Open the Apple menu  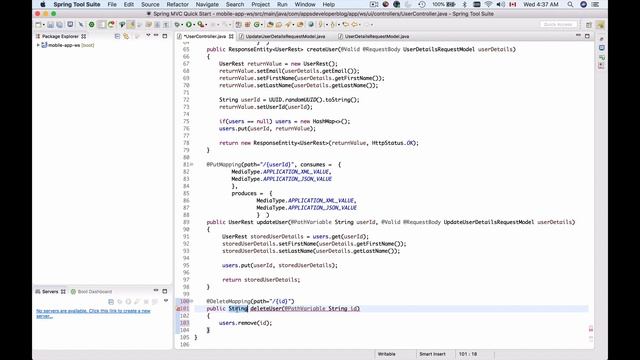coord(42,4)
